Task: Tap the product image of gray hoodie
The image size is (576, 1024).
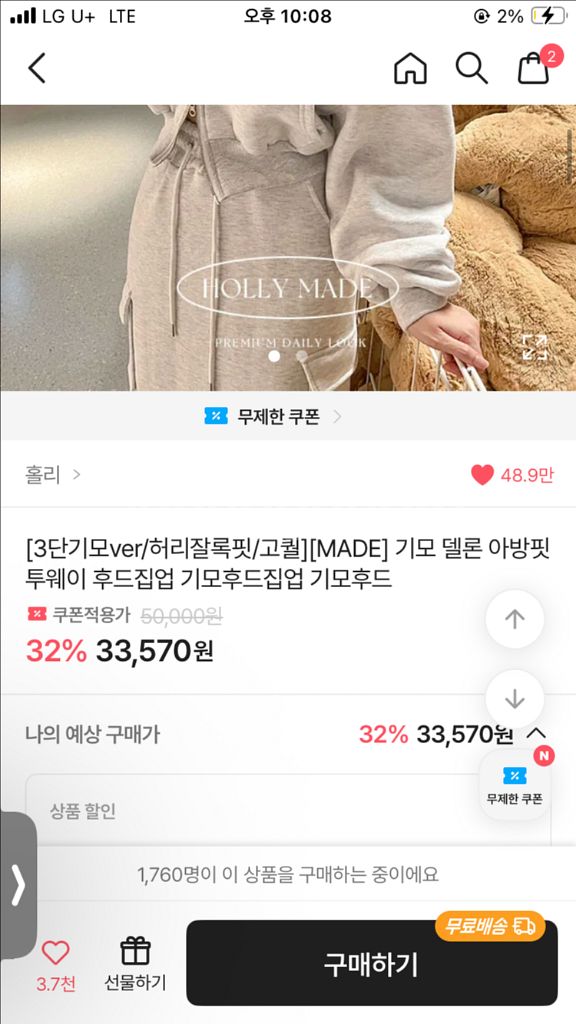Action: click(x=288, y=248)
